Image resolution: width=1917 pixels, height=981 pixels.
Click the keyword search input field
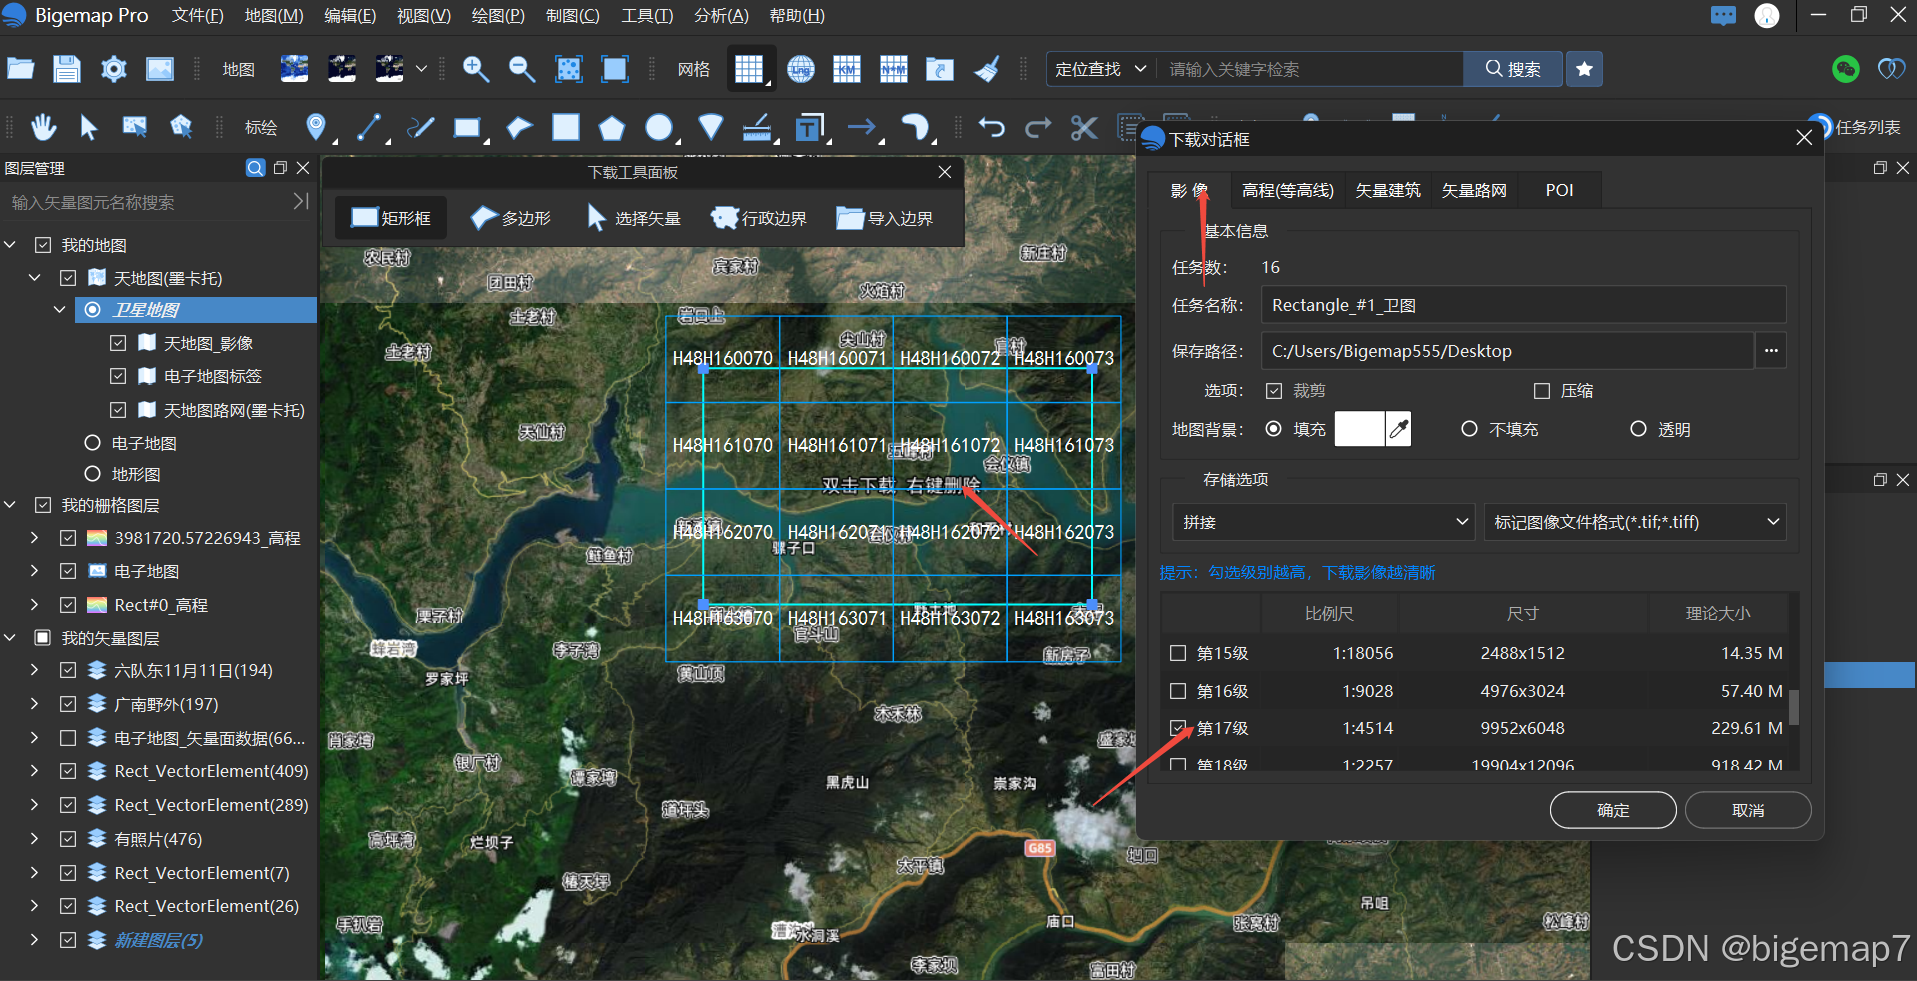(x=1310, y=69)
